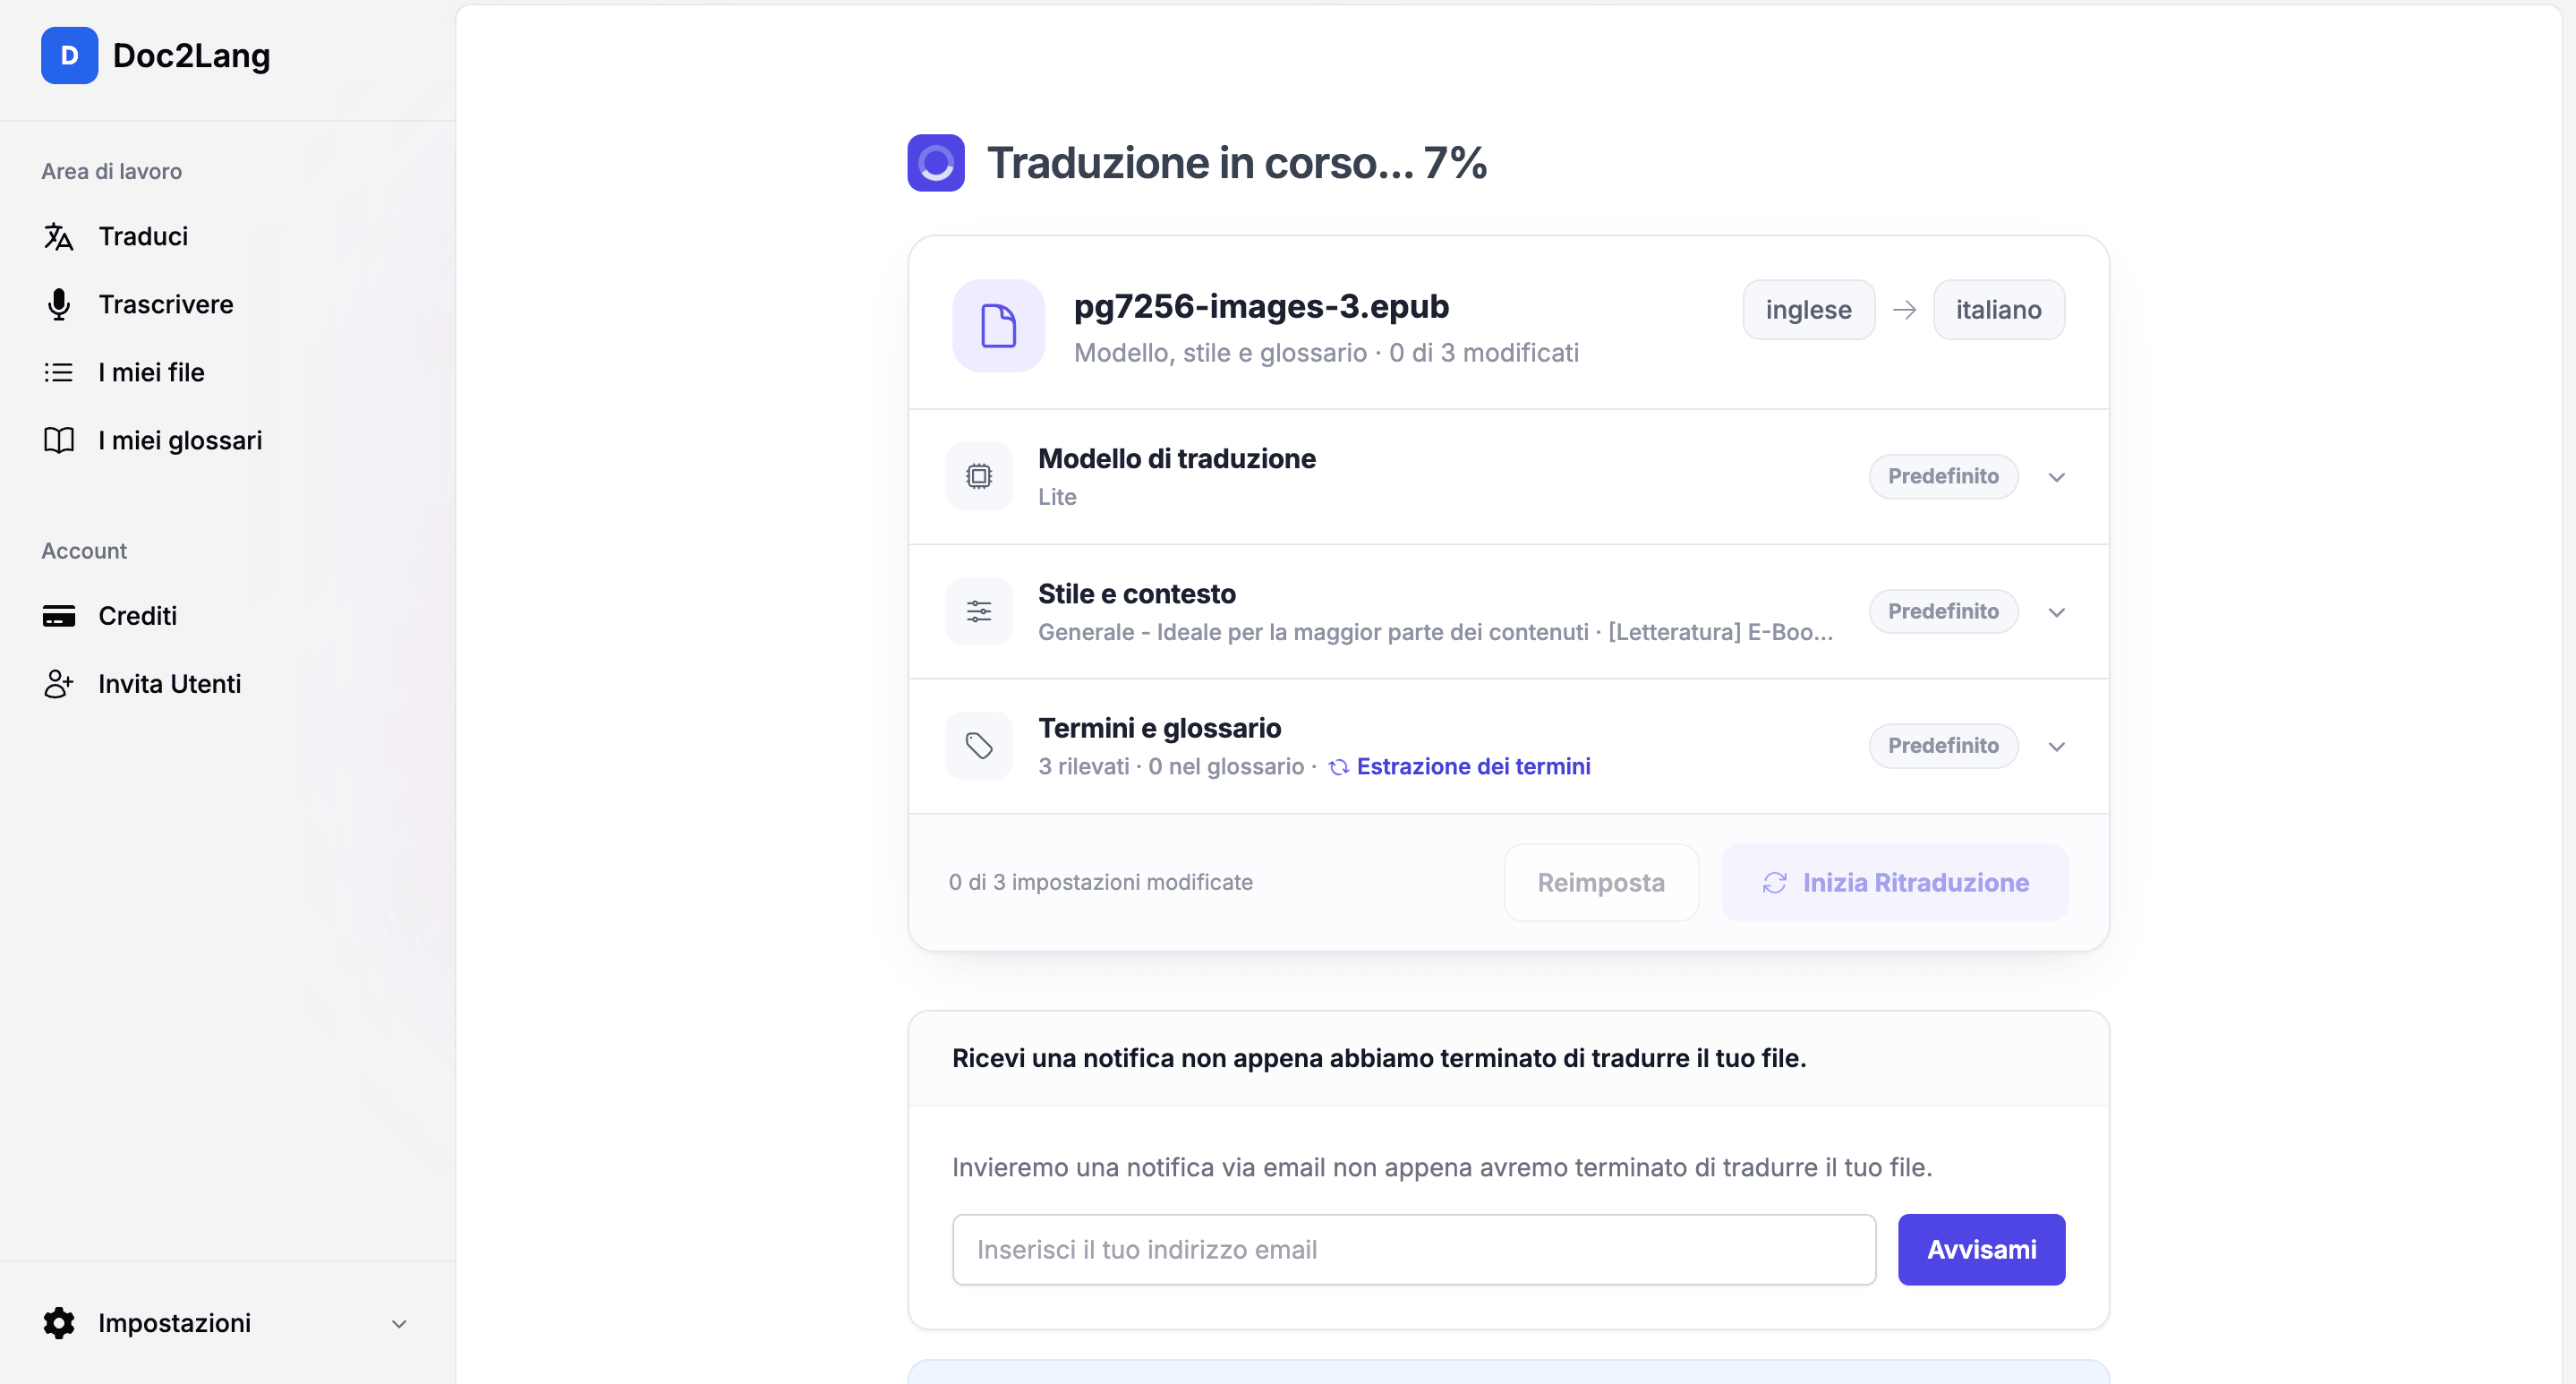2576x1384 pixels.
Task: Click the Traduci translate icon
Action: [x=59, y=237]
